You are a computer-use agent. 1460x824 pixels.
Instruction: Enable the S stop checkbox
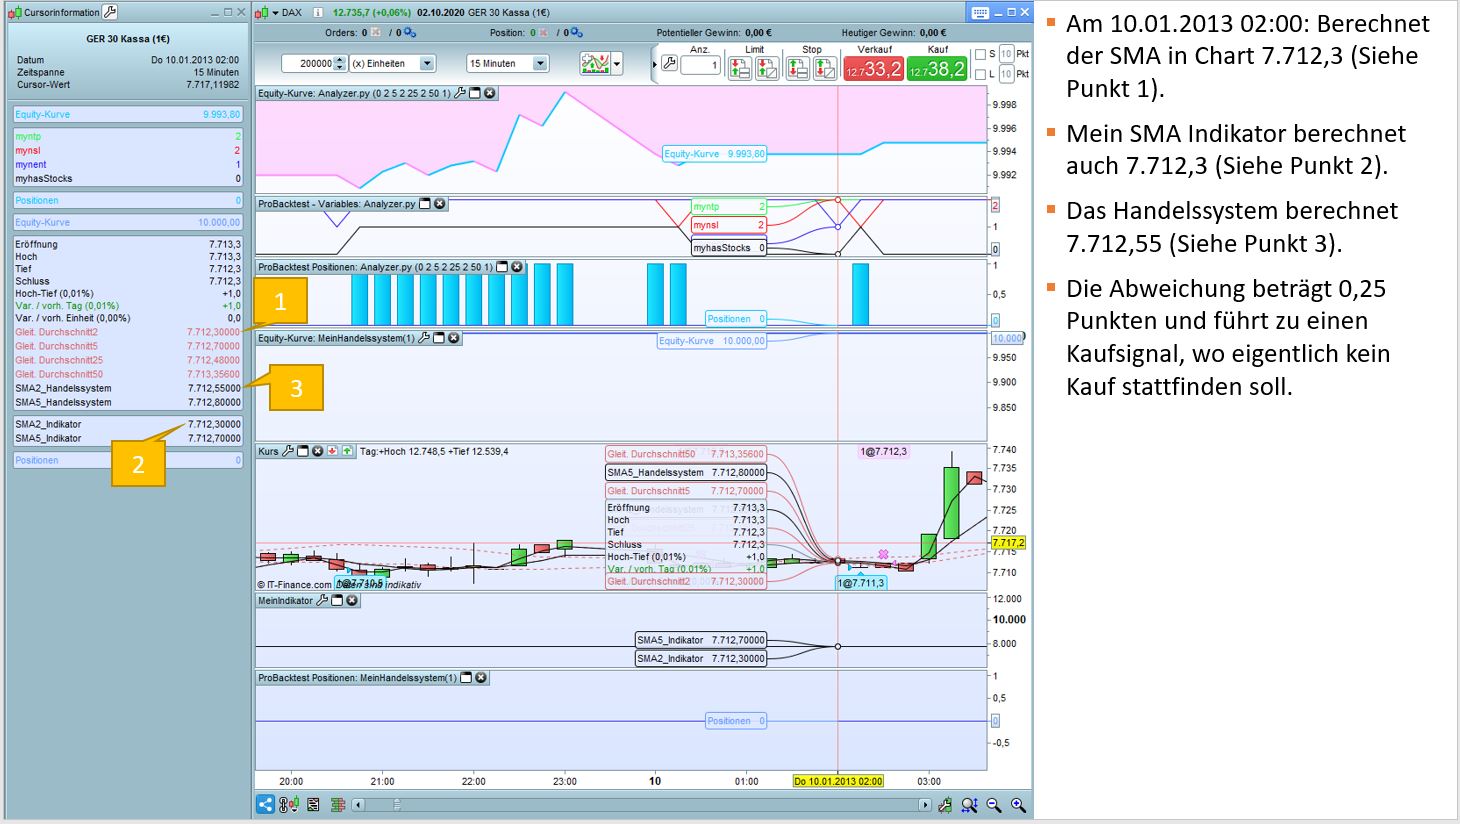980,54
